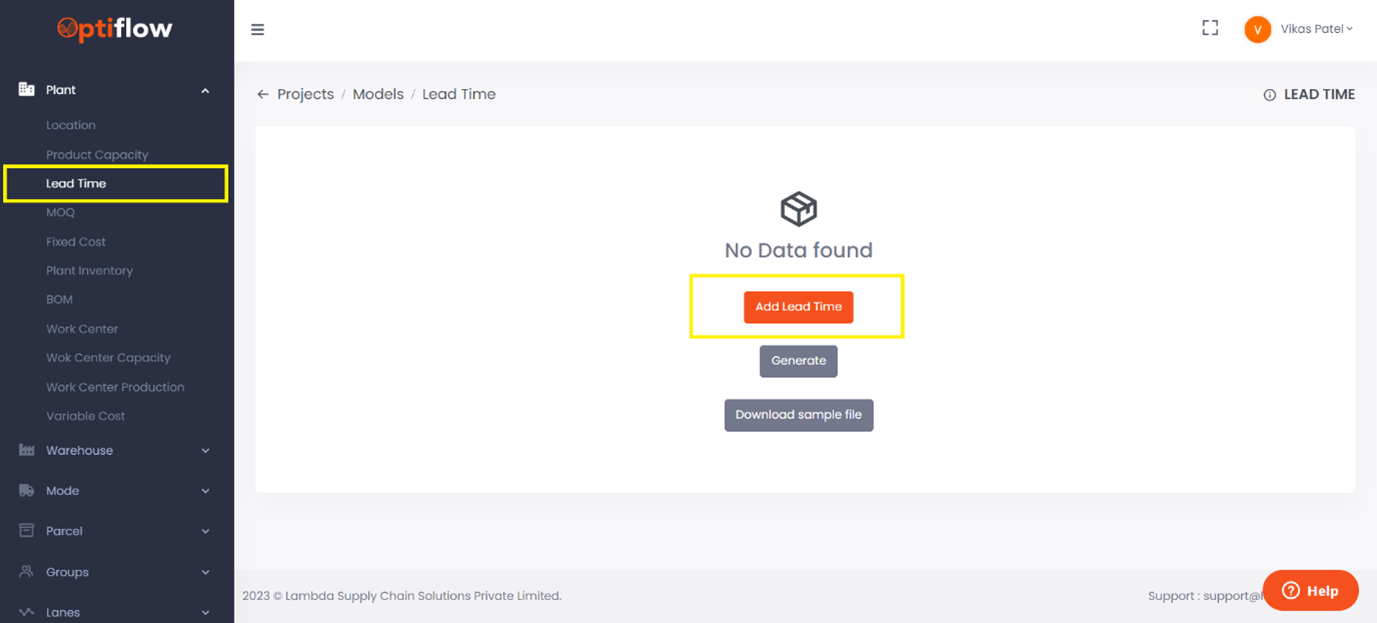Select MOQ from Plant menu
Viewport: 1377px width, 623px height.
[60, 213]
